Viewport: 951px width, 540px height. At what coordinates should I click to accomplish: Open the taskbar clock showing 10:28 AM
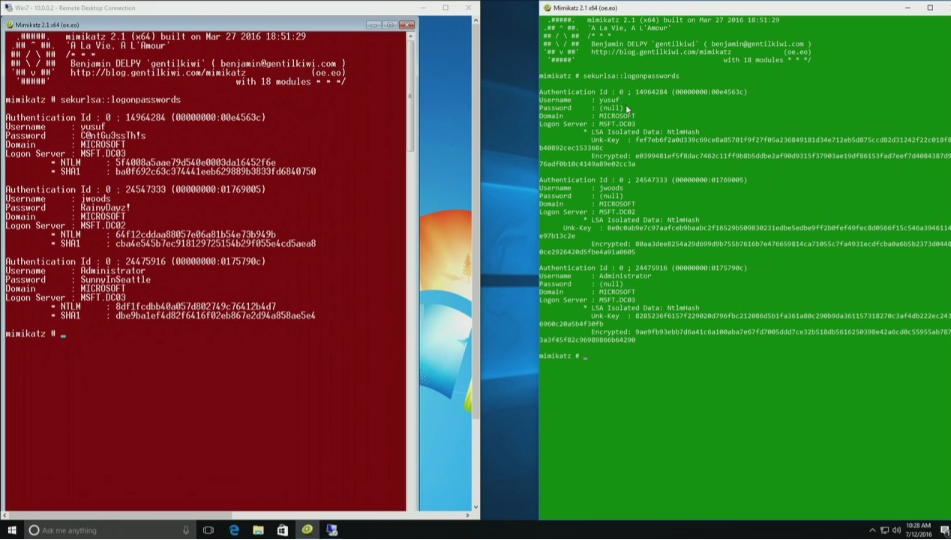(918, 530)
